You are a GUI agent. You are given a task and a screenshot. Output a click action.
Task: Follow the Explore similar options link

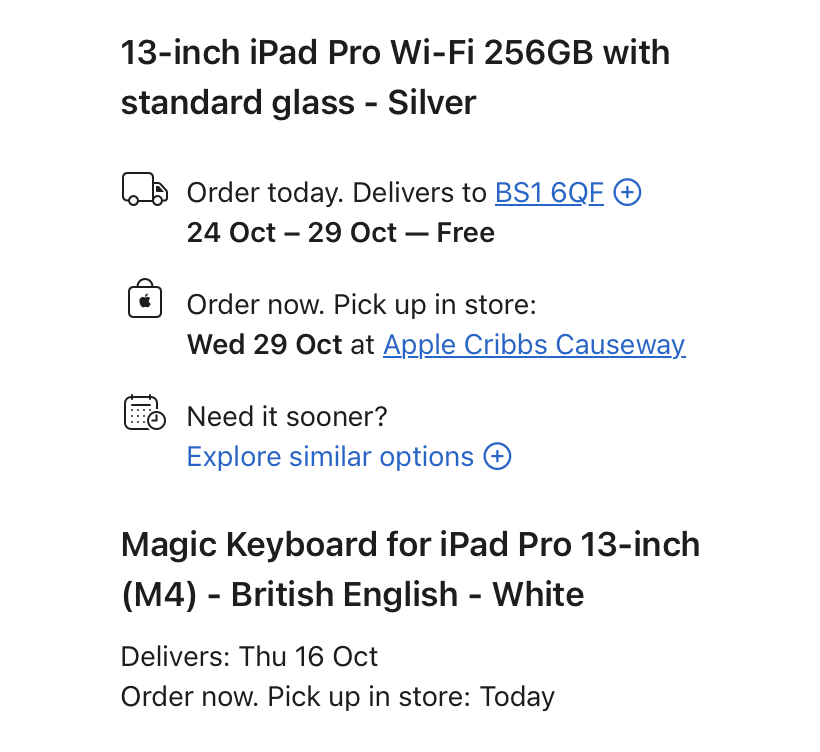tap(330, 457)
